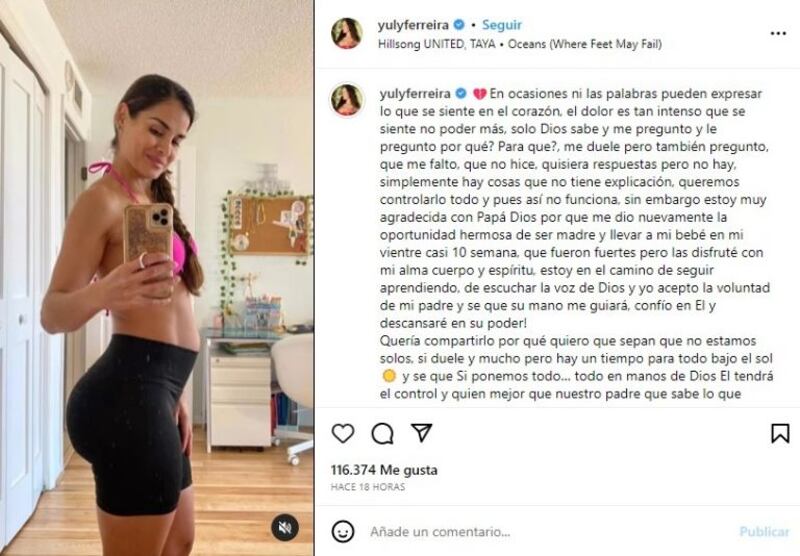Click header profile avatar picture
The width and height of the screenshot is (800, 556).
(347, 34)
